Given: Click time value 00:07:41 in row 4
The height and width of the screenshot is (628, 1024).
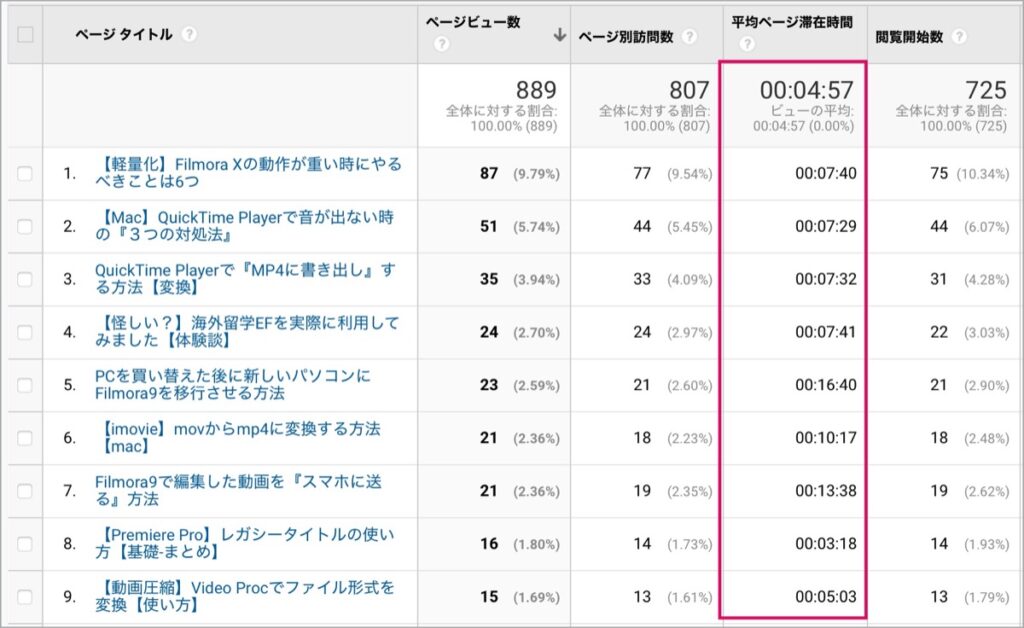Looking at the screenshot, I should coord(825,332).
